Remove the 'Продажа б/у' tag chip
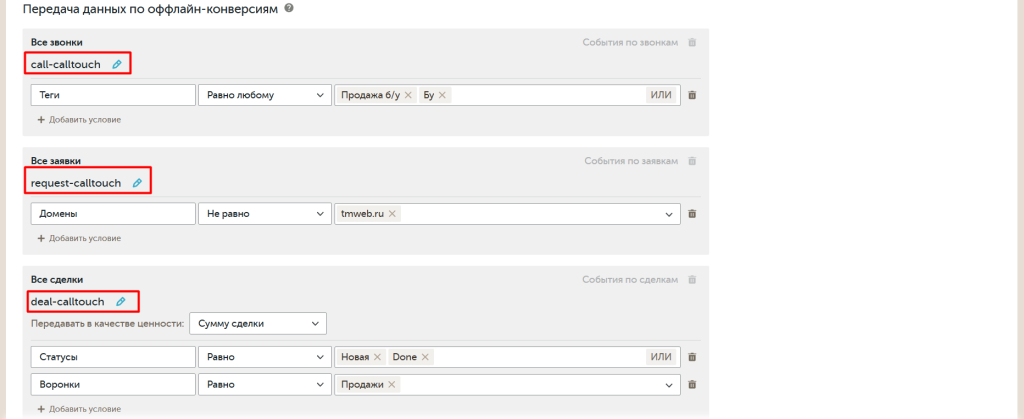The height and width of the screenshot is (419, 1024). (408, 95)
